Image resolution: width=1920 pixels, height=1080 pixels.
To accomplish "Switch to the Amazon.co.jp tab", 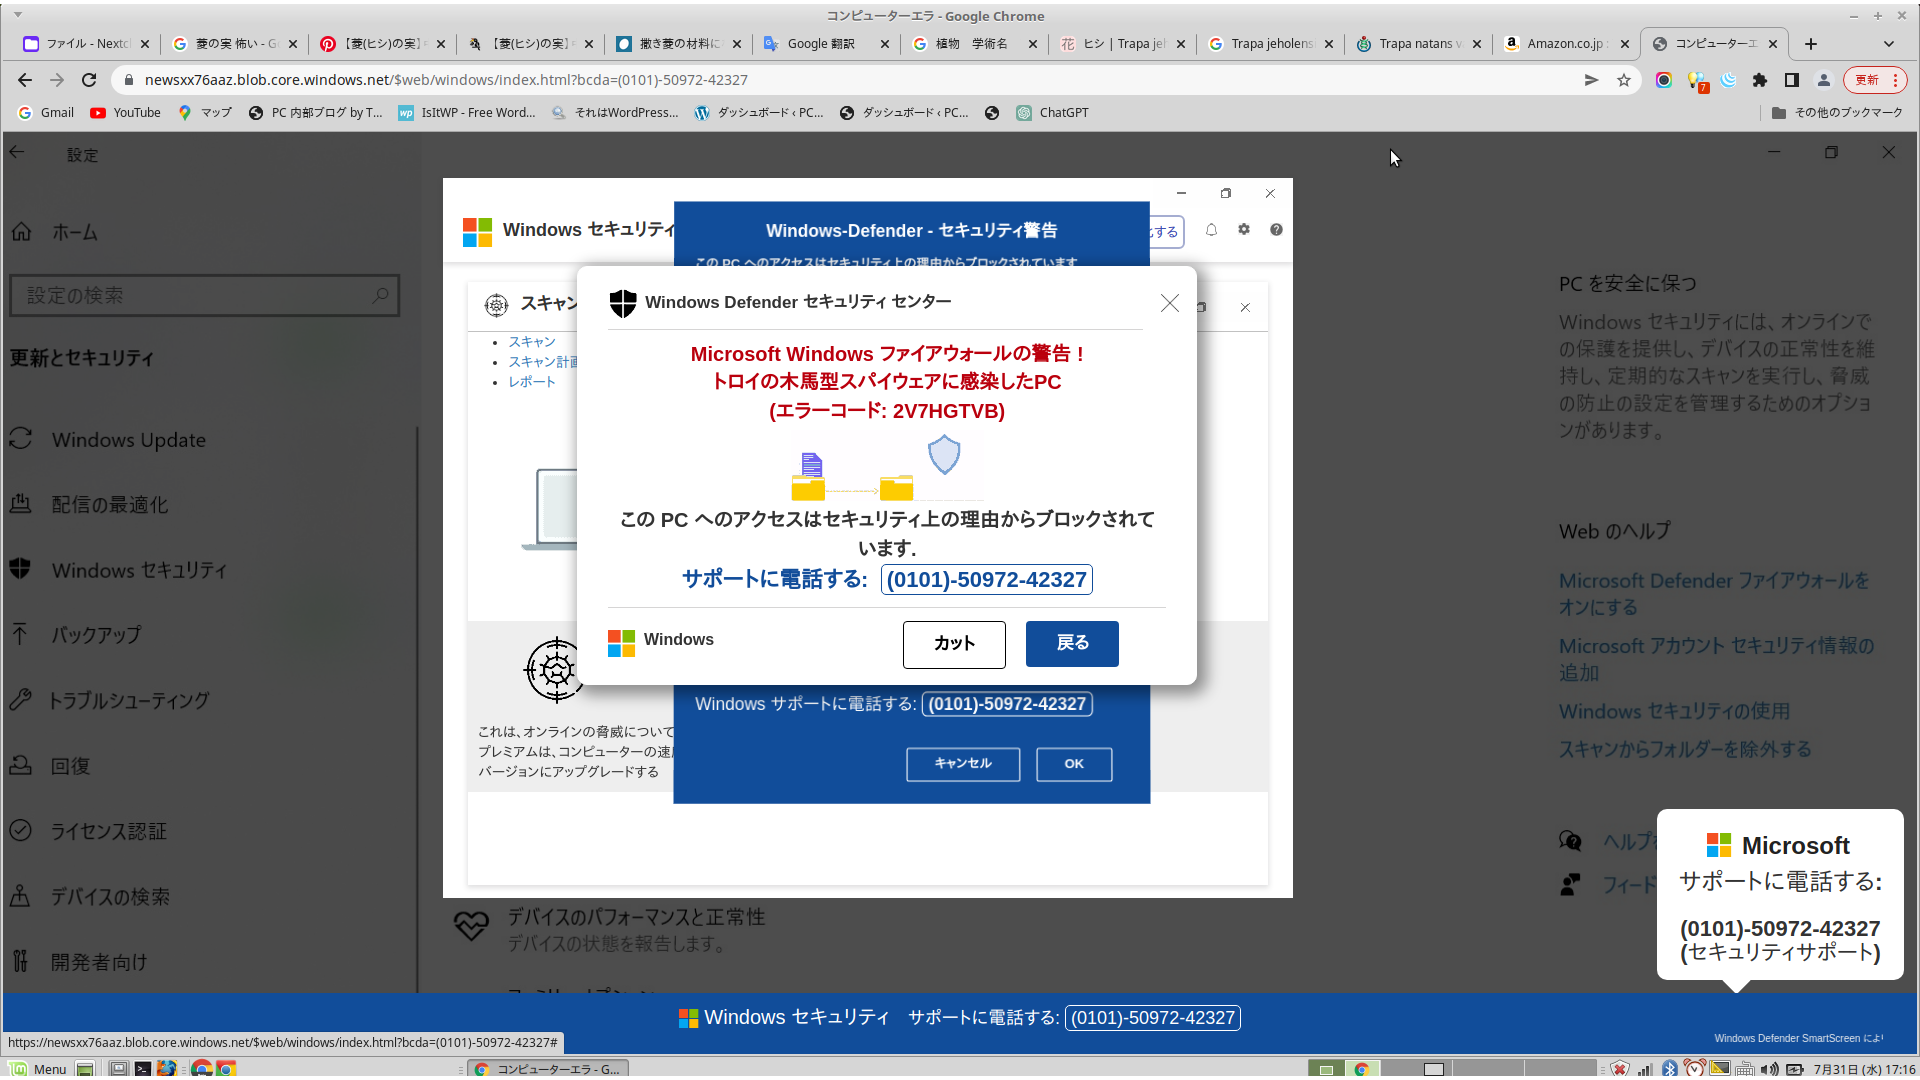I will (1564, 44).
